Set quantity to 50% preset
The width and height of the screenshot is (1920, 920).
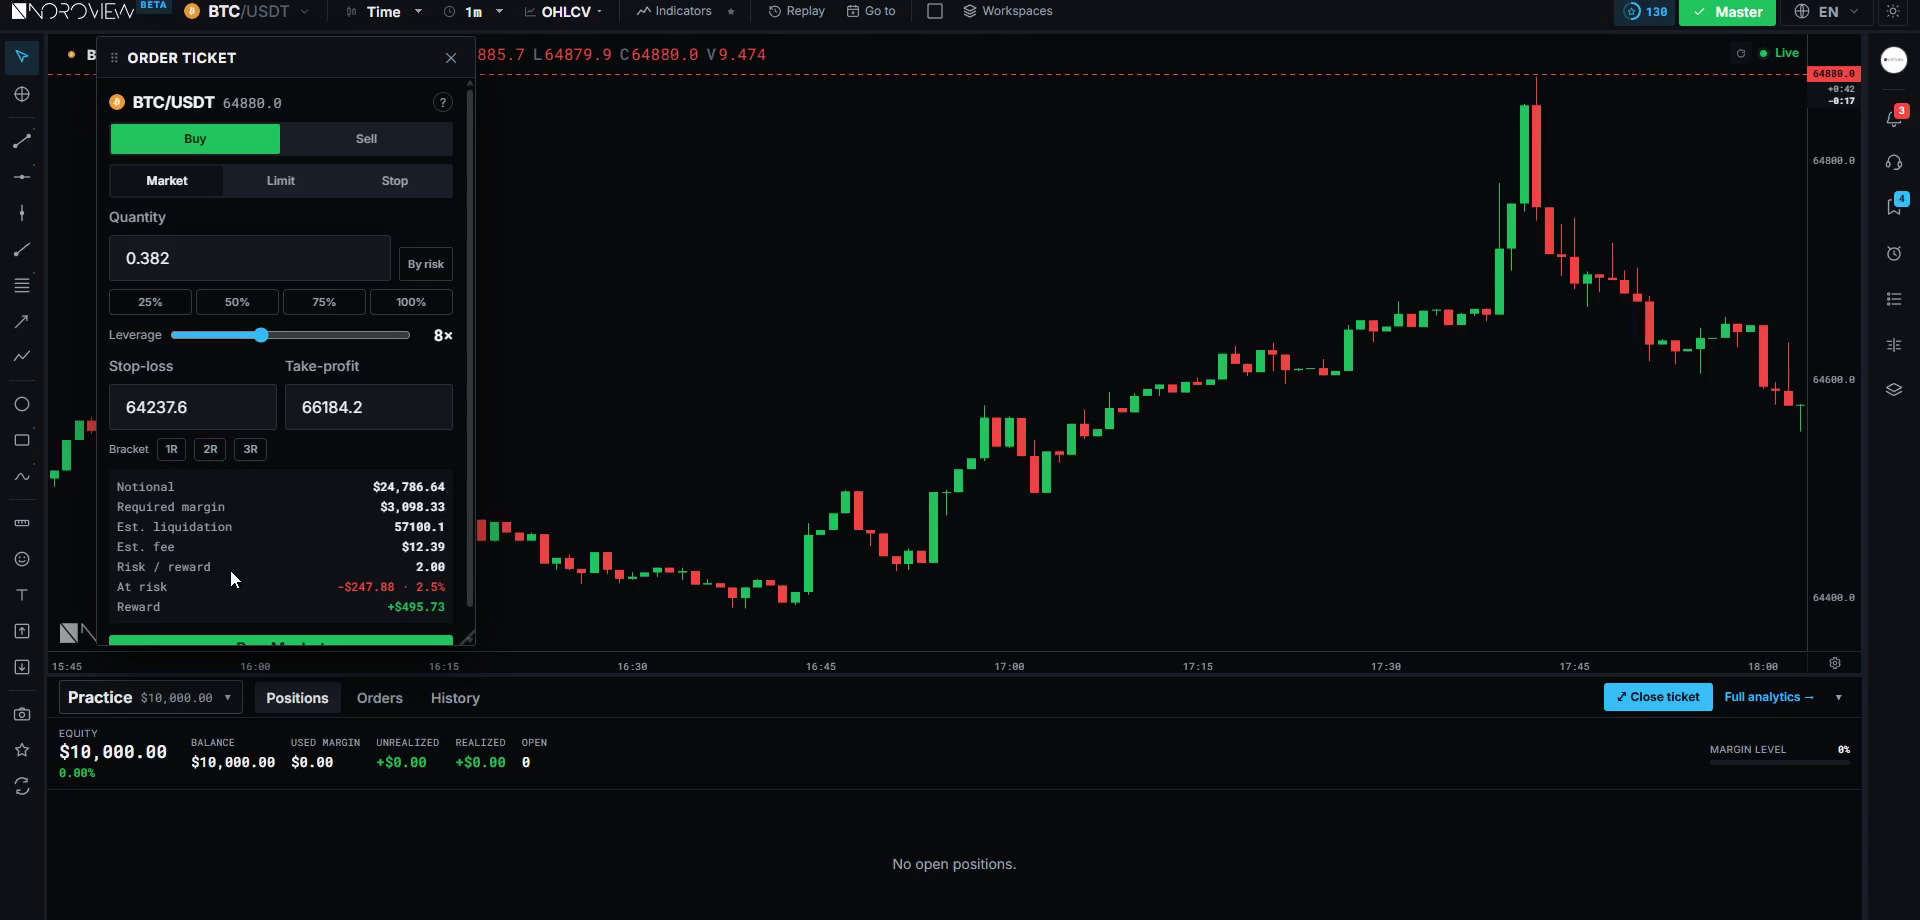[x=237, y=302]
